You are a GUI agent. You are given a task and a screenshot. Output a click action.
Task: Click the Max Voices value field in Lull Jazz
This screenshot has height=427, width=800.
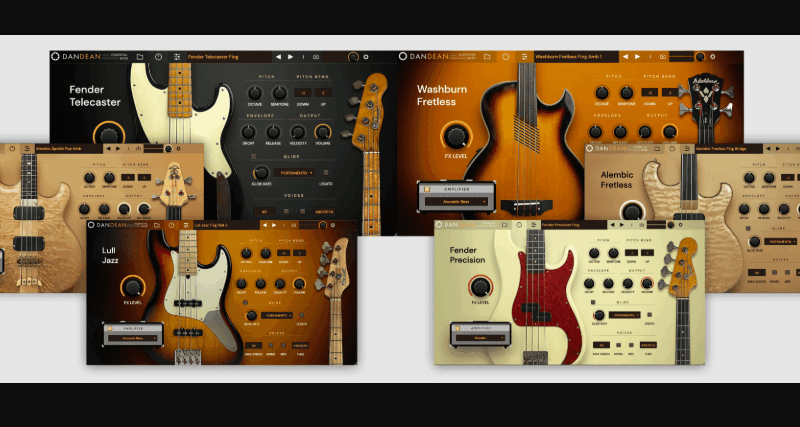tap(254, 345)
